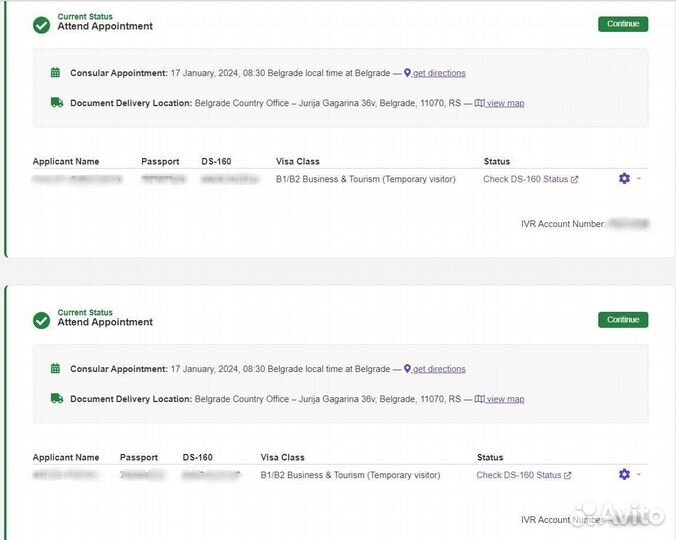676x540 pixels.
Task: Click the green checkmark status icon in the top card
Action: [41, 25]
